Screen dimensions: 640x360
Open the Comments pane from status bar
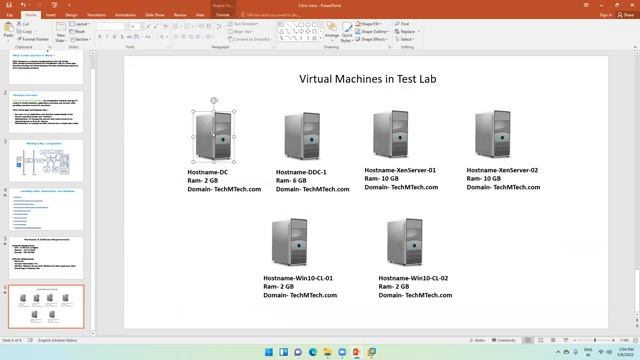[503, 340]
